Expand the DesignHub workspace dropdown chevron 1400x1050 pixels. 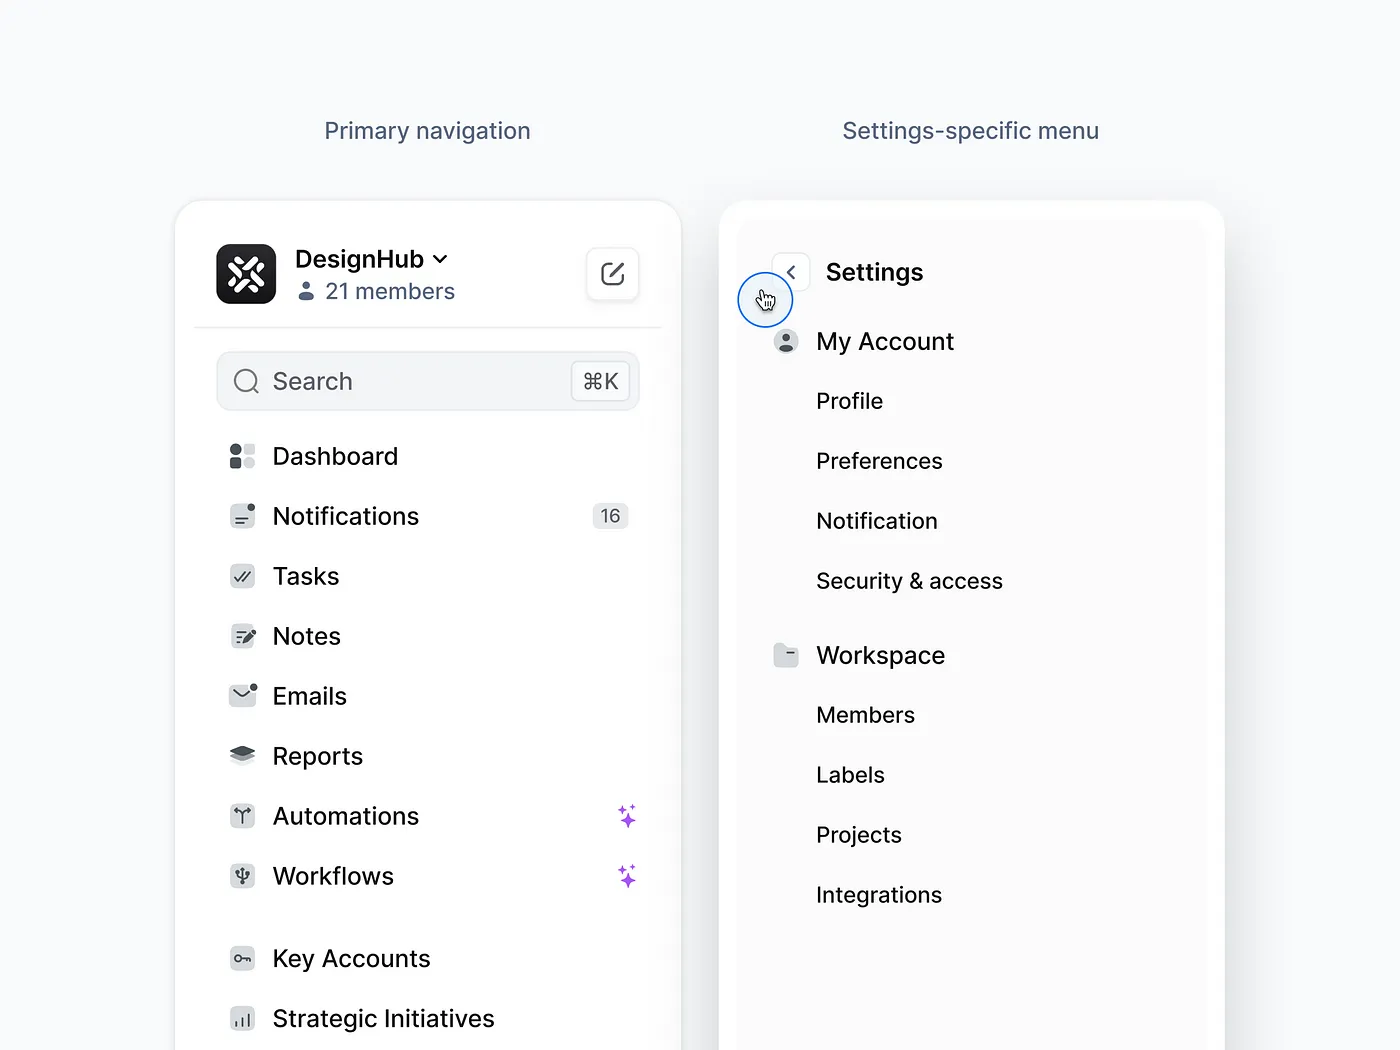coord(440,259)
